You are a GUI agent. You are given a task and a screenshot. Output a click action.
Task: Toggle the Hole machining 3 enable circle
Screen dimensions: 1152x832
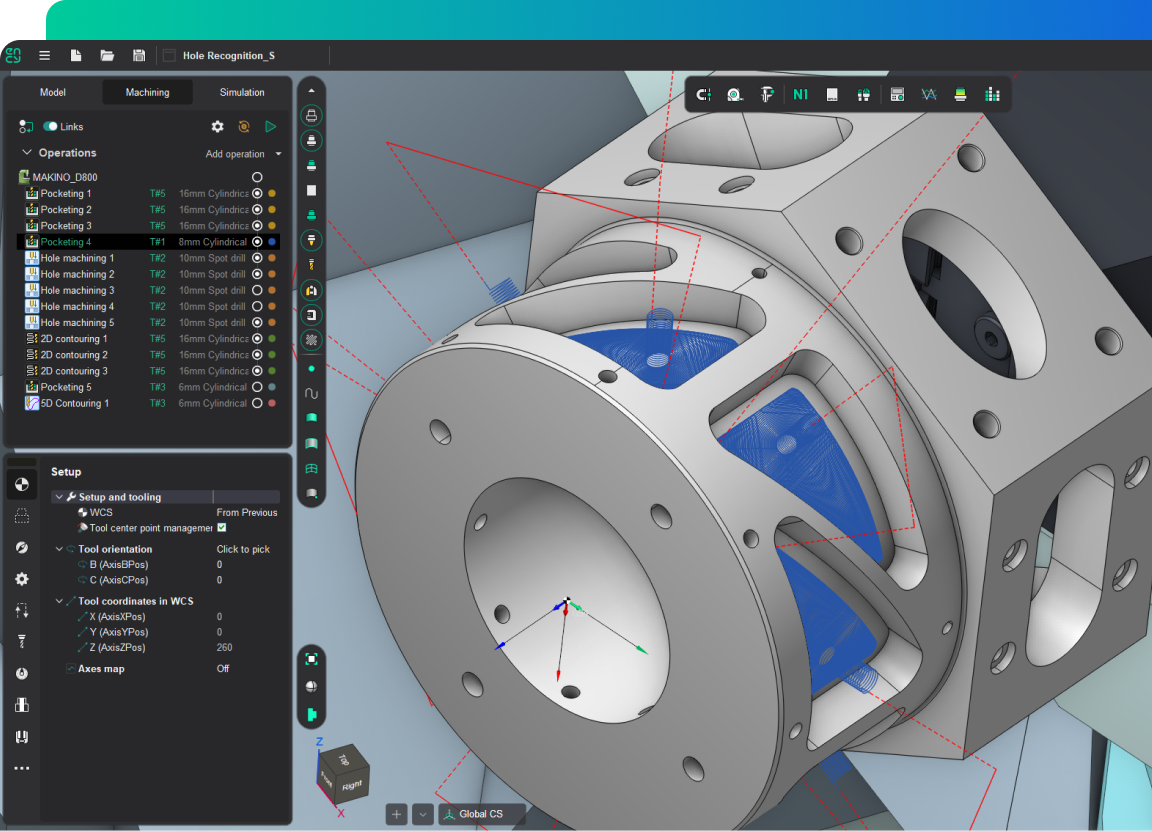[x=257, y=290]
